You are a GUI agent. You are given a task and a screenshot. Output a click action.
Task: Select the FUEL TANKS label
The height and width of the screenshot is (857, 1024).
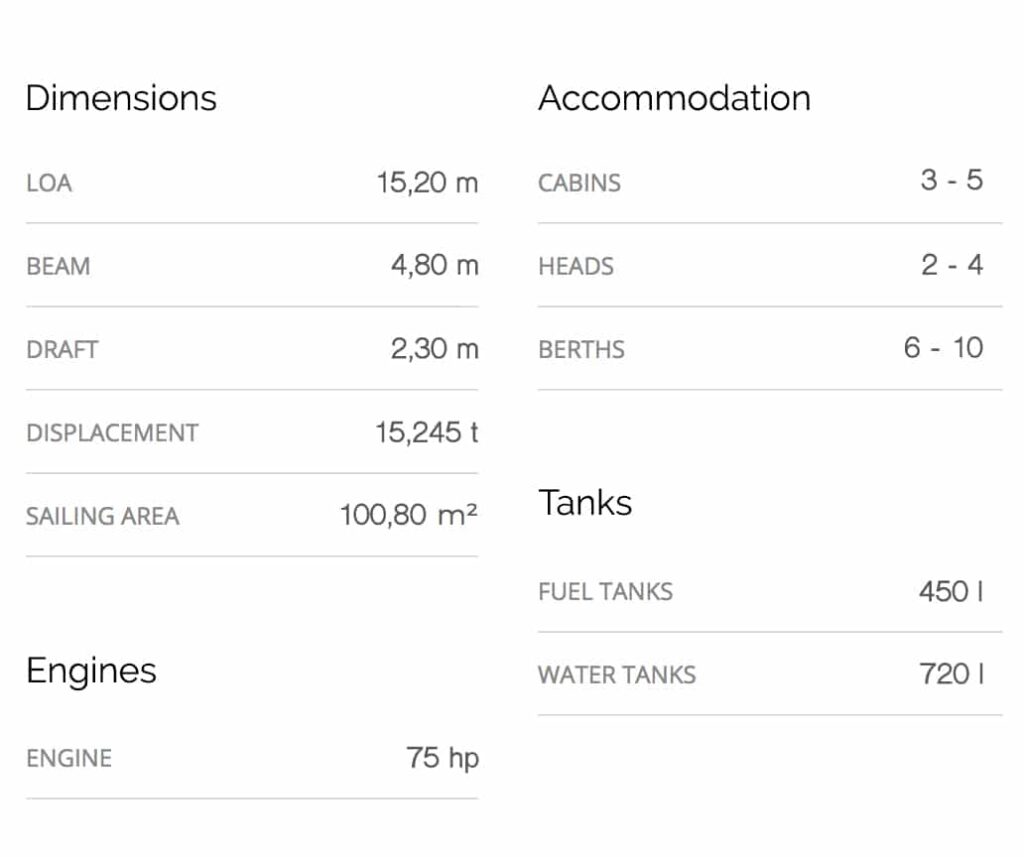click(605, 591)
